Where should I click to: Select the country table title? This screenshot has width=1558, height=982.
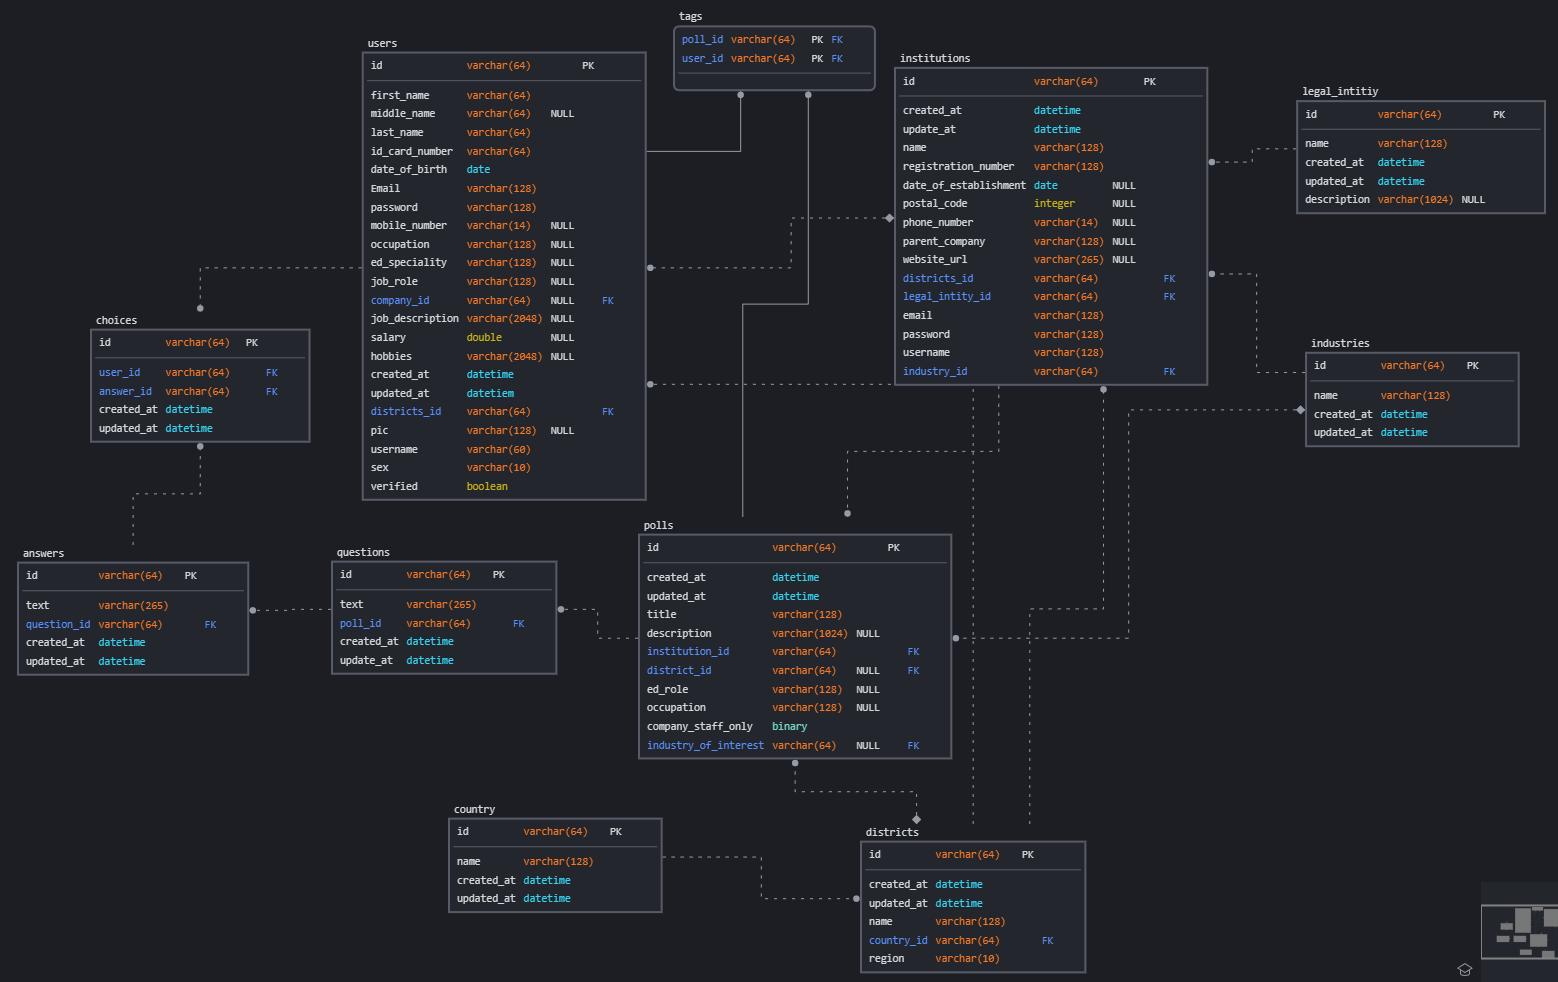coord(474,810)
